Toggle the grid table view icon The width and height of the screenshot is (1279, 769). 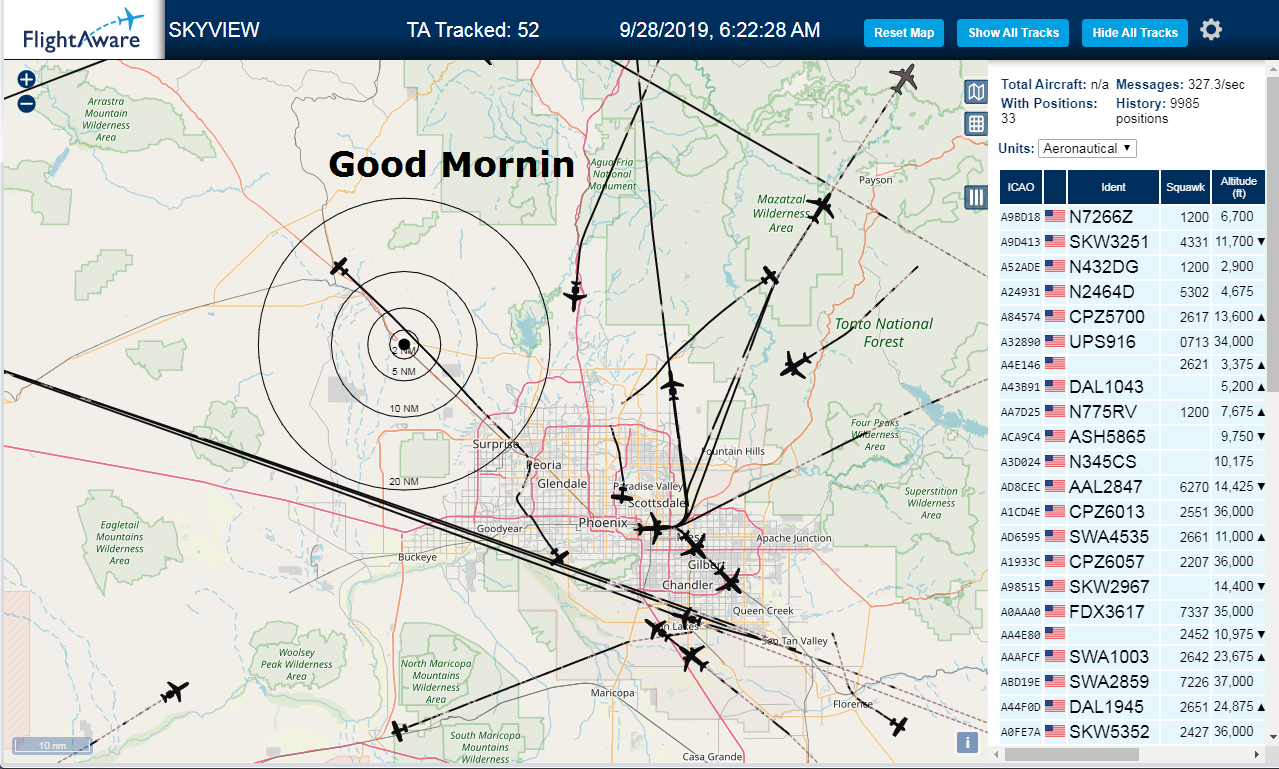[975, 124]
